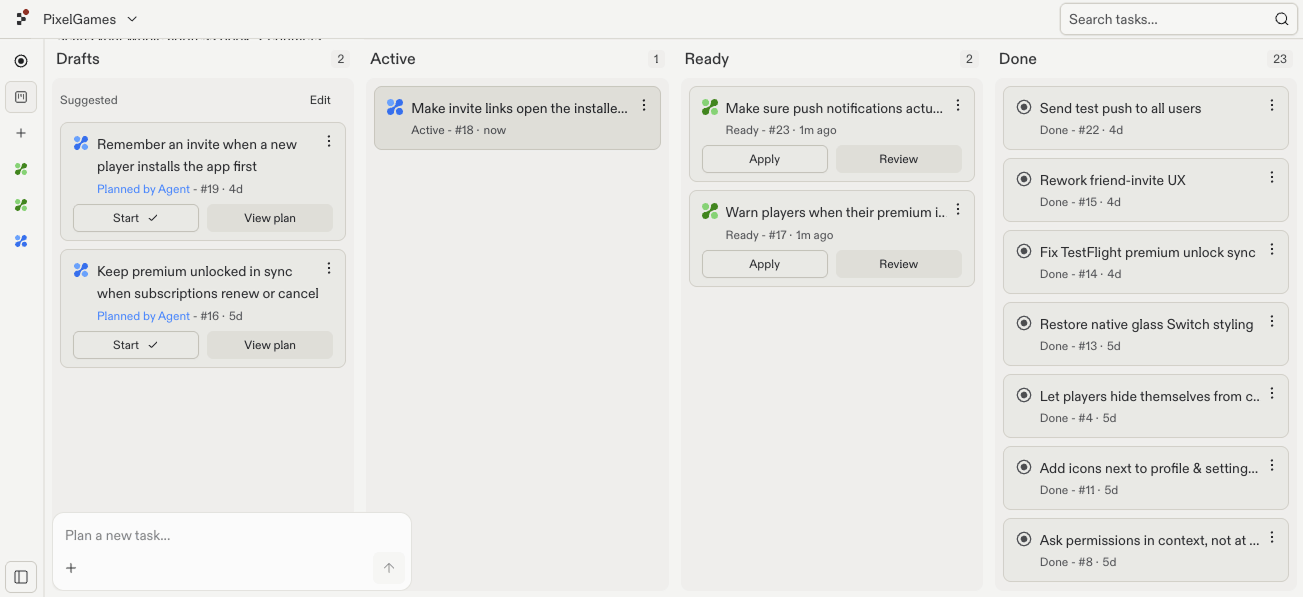
Task: Open the Start dropdown on task #16
Action: click(x=136, y=345)
